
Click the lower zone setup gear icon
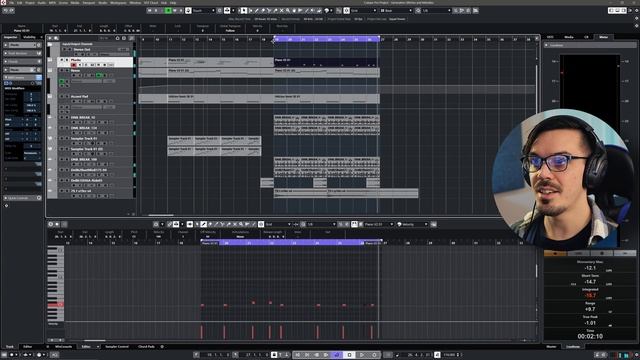tap(162, 347)
